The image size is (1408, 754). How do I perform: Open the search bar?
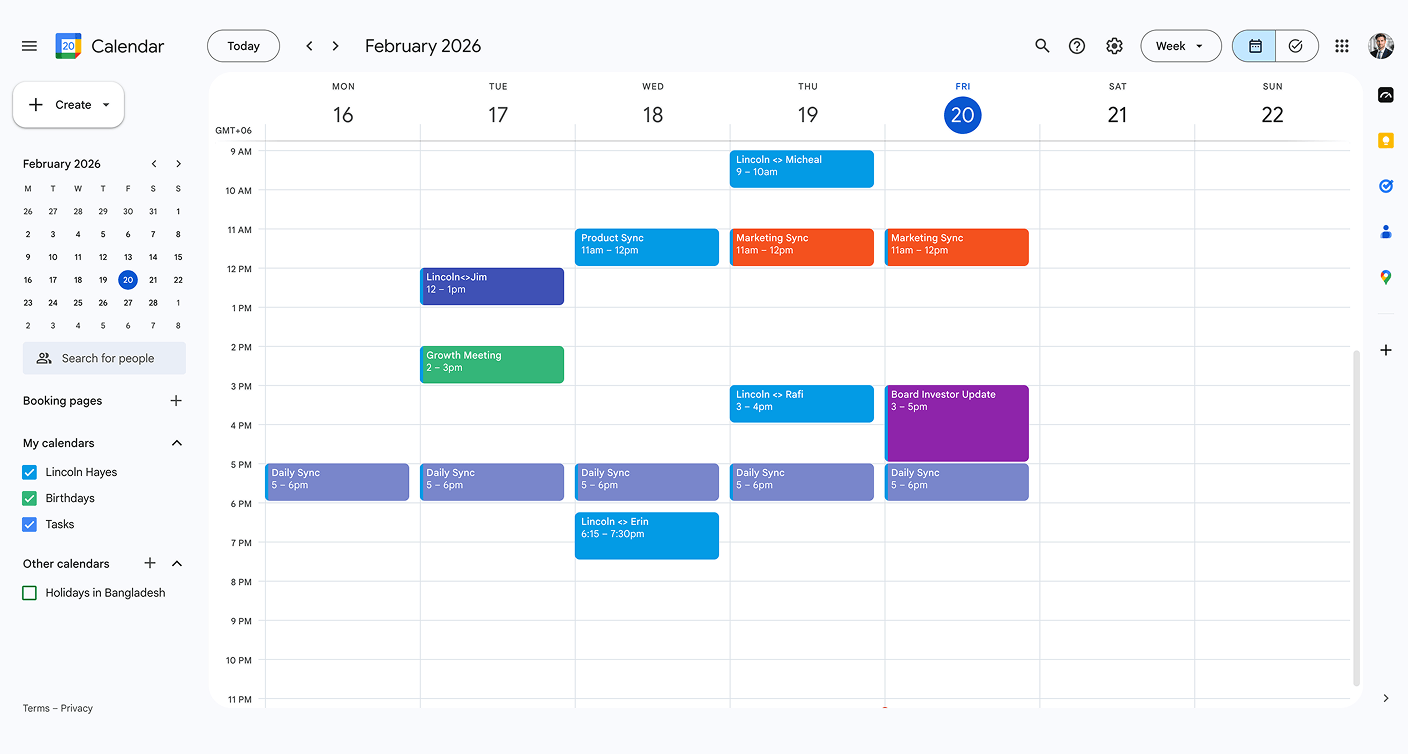pyautogui.click(x=1042, y=46)
